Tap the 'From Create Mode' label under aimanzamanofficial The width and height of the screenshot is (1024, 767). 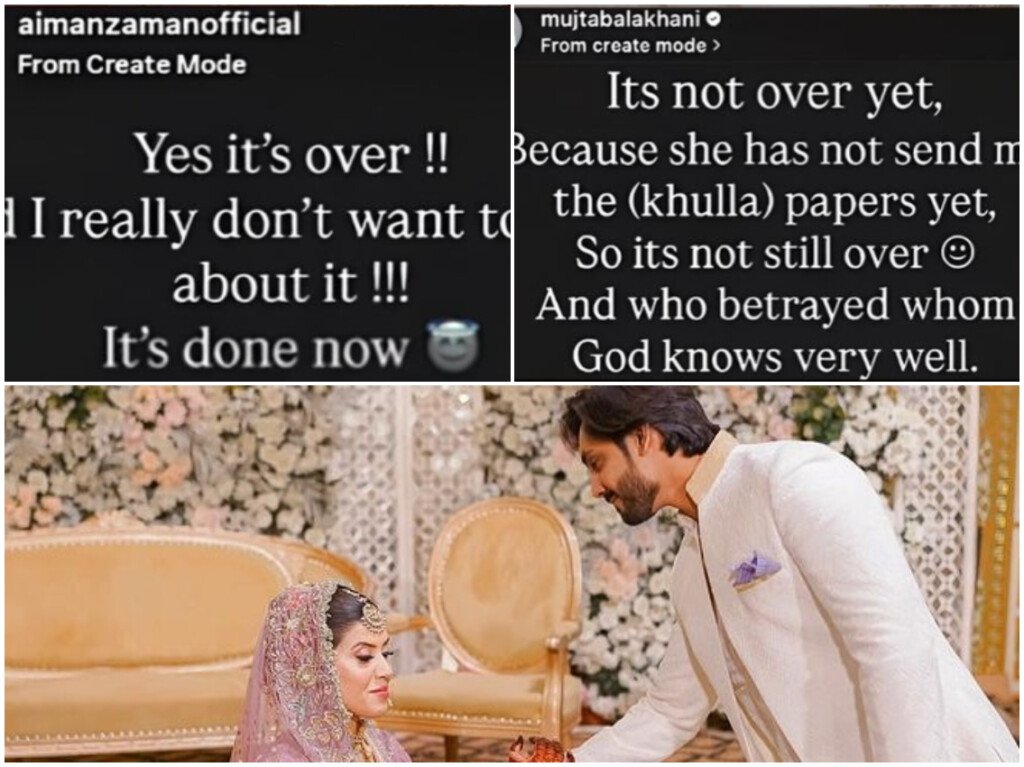(131, 65)
